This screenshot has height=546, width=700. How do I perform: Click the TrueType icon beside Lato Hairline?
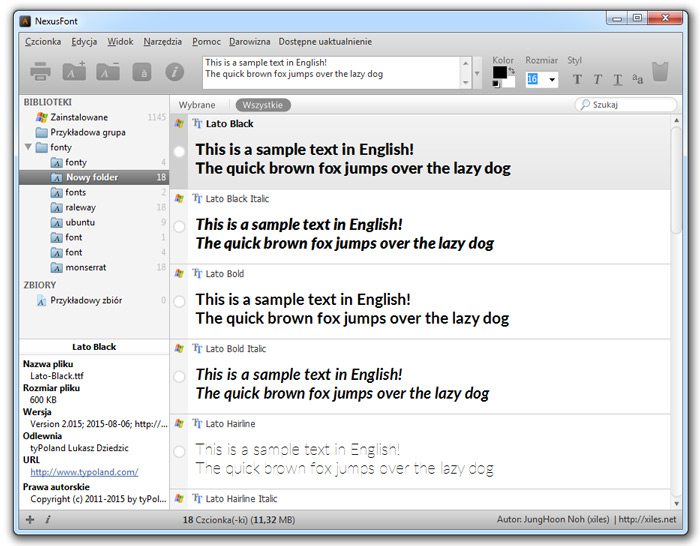(x=197, y=424)
